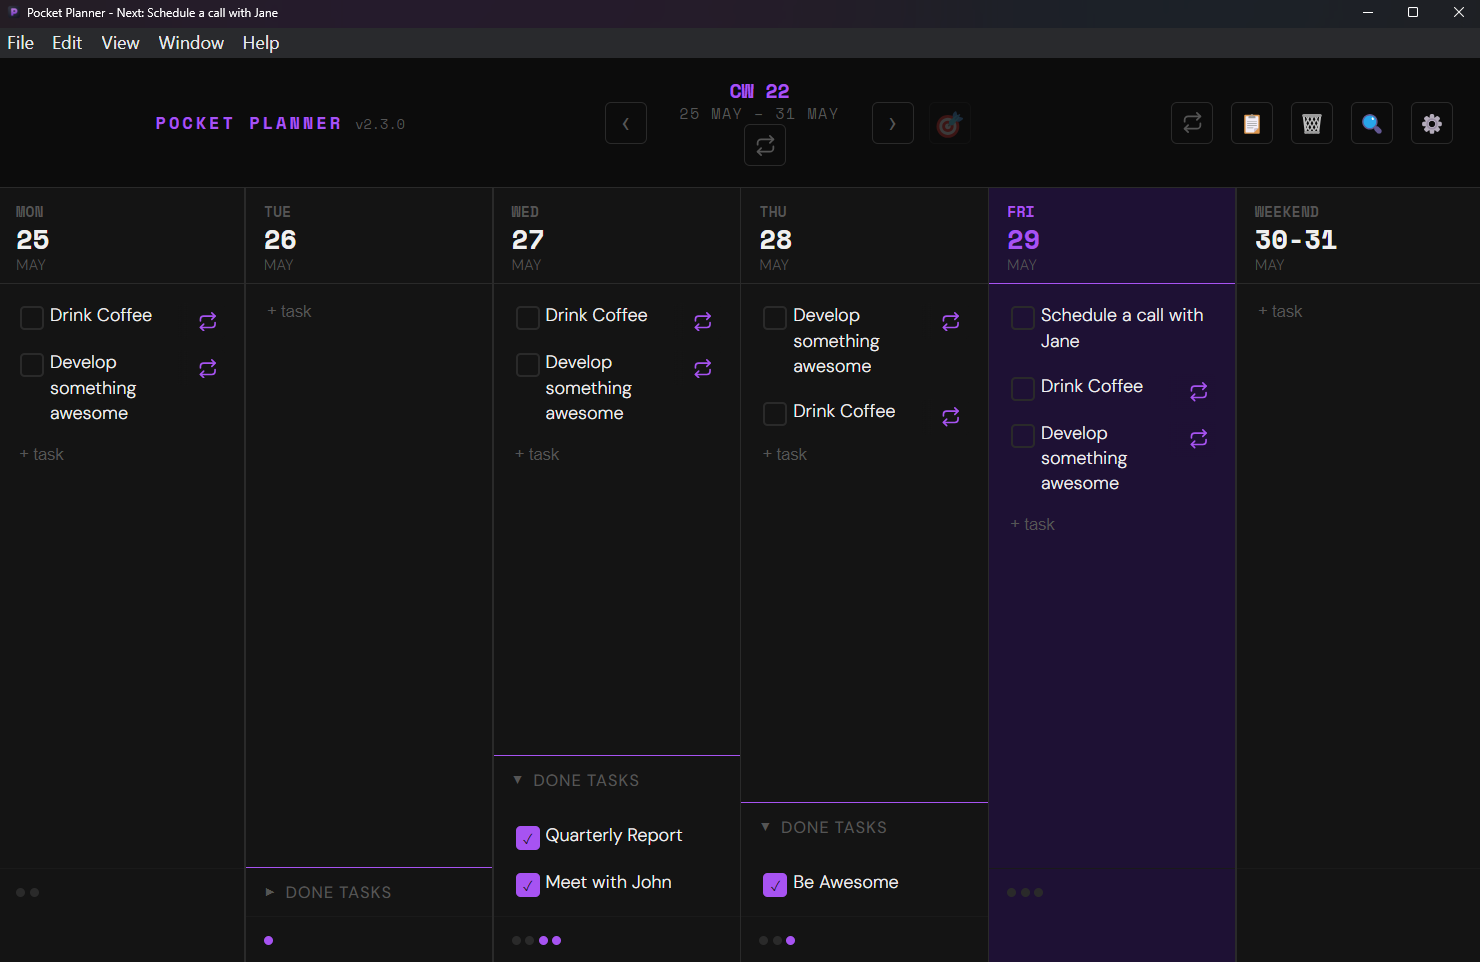Open the Window menu
The height and width of the screenshot is (962, 1480).
pos(191,43)
